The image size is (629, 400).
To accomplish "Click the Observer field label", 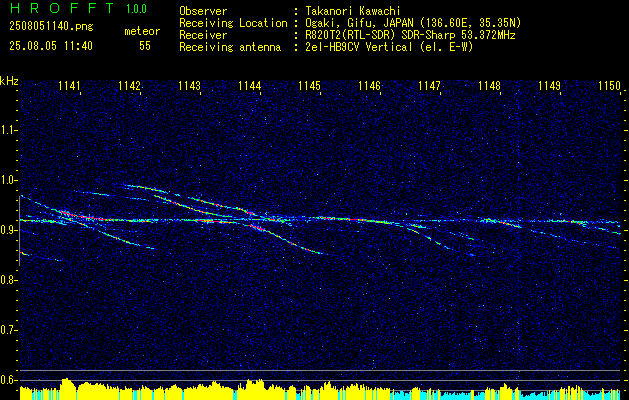I will coord(203,11).
